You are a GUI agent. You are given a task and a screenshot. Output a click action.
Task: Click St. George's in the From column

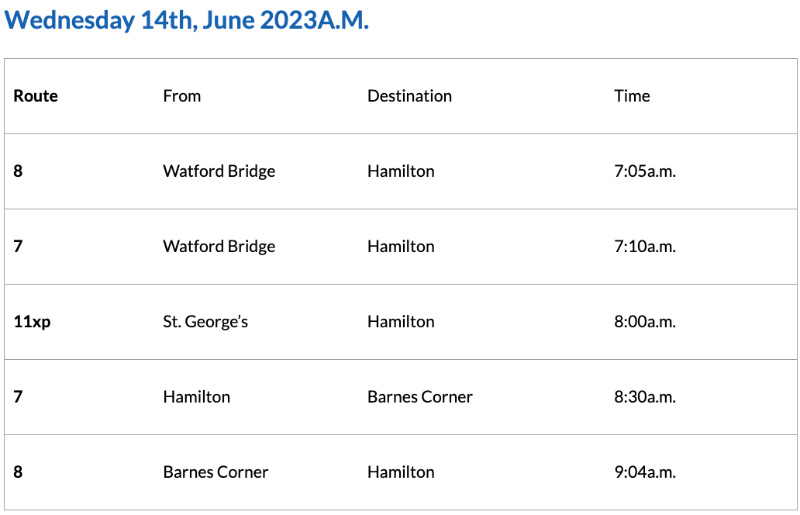tap(205, 321)
